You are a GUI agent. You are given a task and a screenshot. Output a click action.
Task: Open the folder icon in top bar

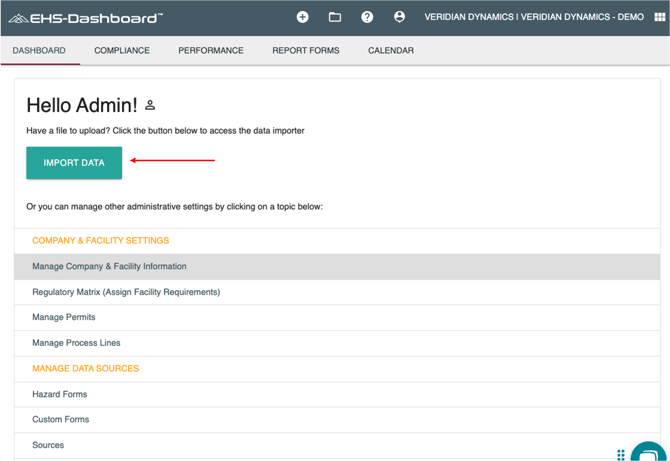click(335, 17)
